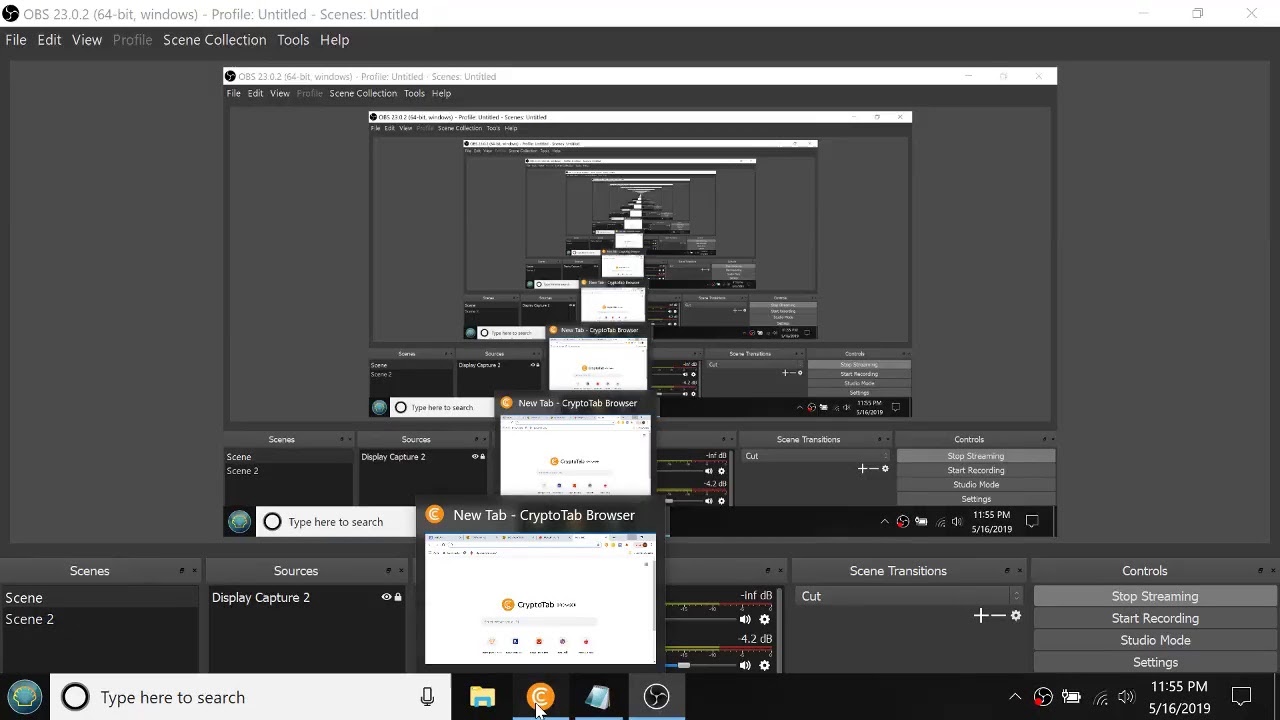Click the -Inf dB level readout
The height and width of the screenshot is (720, 1280).
[x=756, y=596]
